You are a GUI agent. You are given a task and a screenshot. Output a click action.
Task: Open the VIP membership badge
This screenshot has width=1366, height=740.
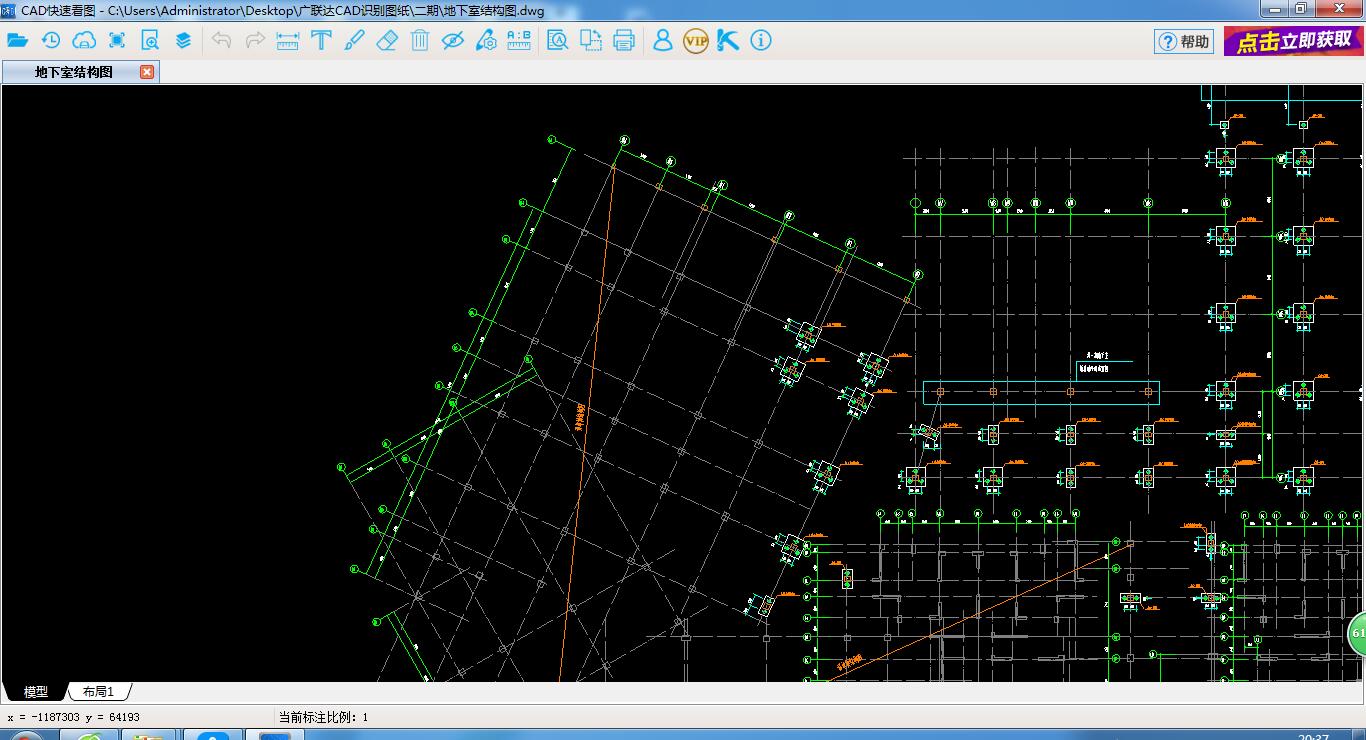[x=695, y=41]
